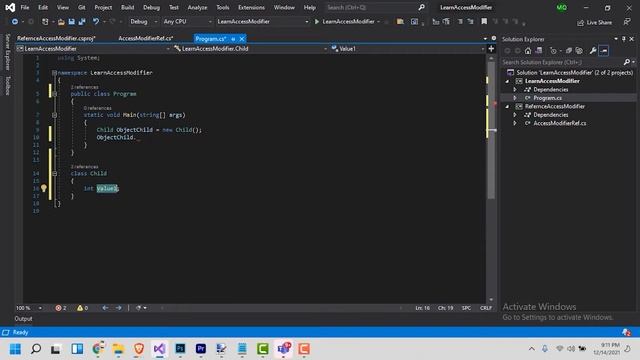Open the Windows Start menu
This screenshot has width=640, height=360.
point(15,349)
